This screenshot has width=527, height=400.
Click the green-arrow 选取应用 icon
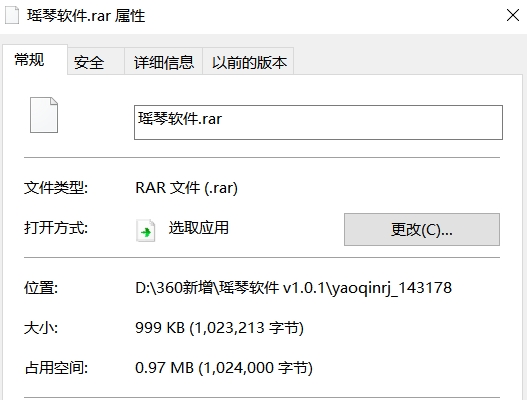click(146, 231)
